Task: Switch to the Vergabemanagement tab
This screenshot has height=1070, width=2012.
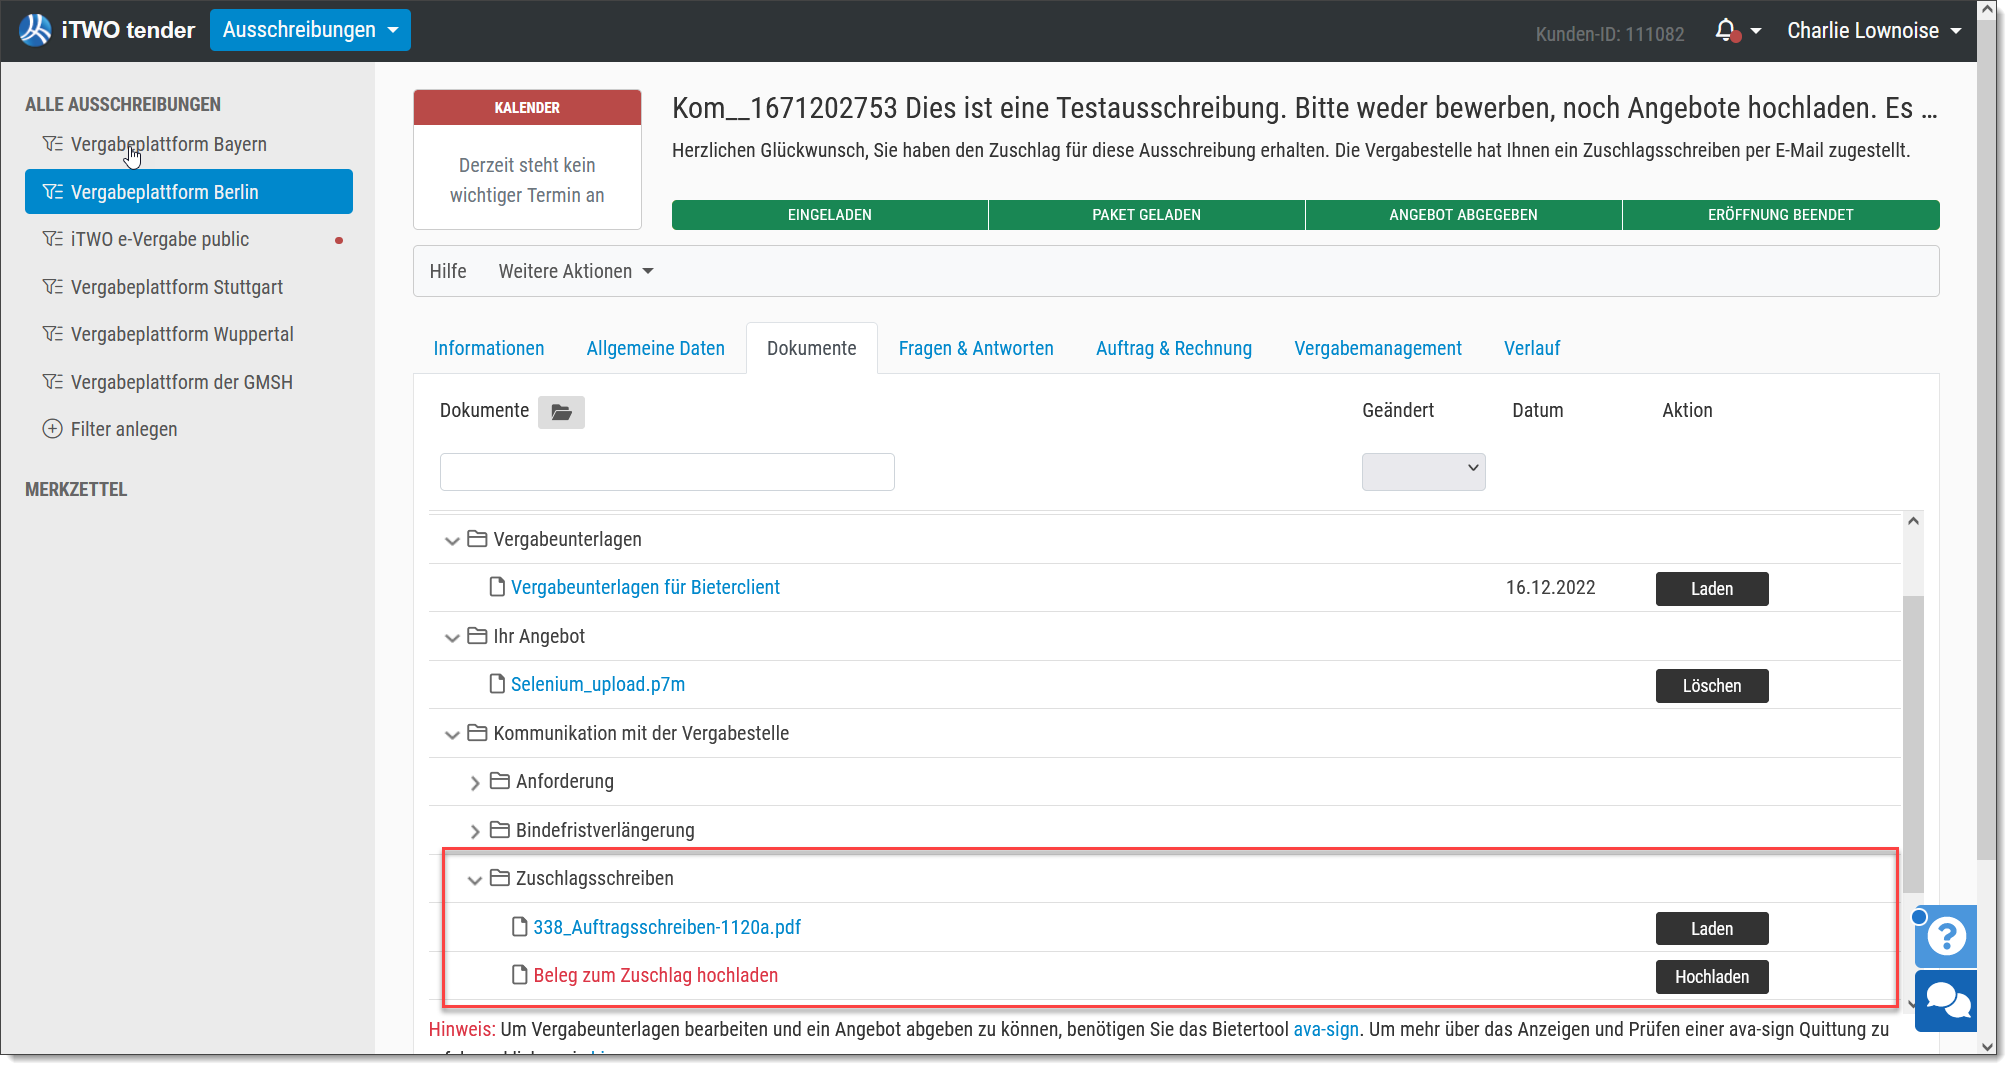Action: pos(1378,348)
